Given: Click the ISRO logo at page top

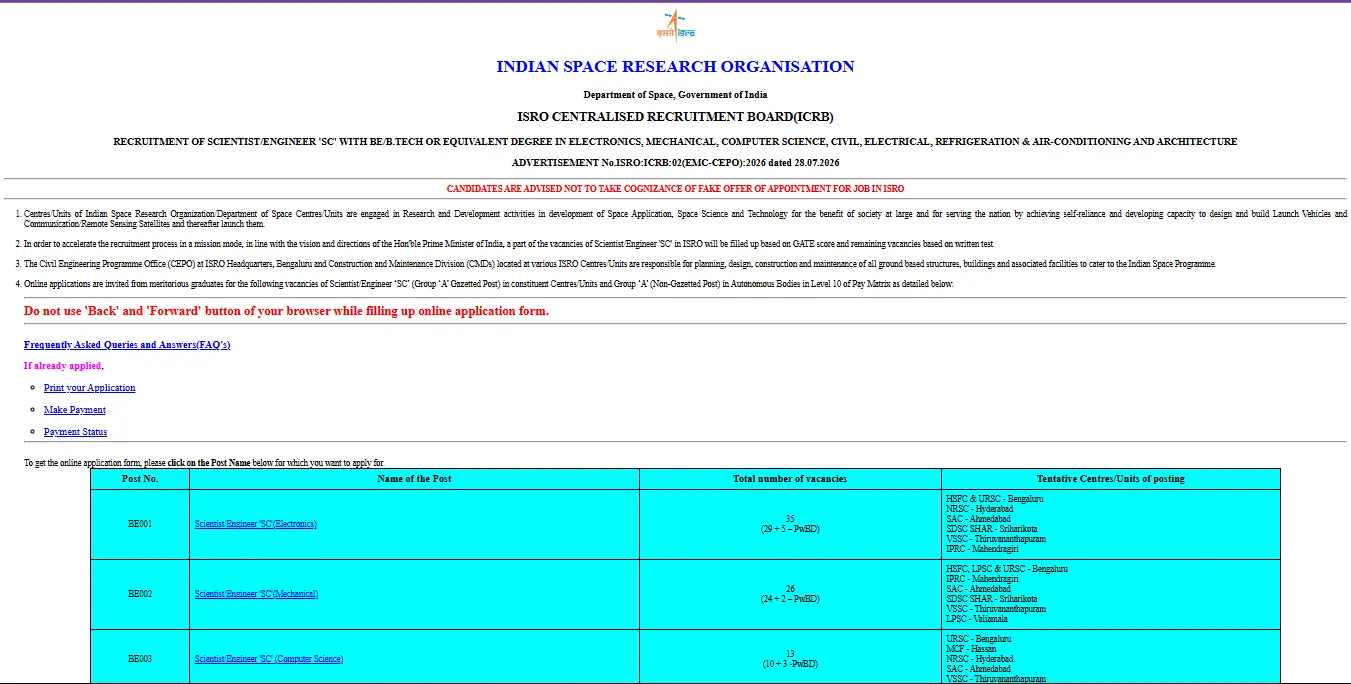Looking at the screenshot, I should tap(675, 25).
